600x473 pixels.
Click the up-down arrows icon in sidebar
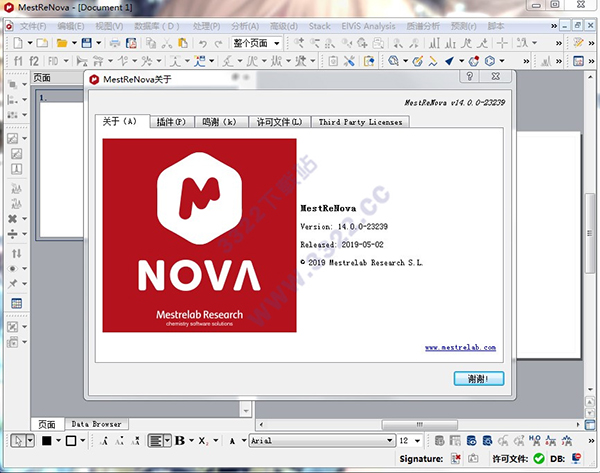(16, 253)
